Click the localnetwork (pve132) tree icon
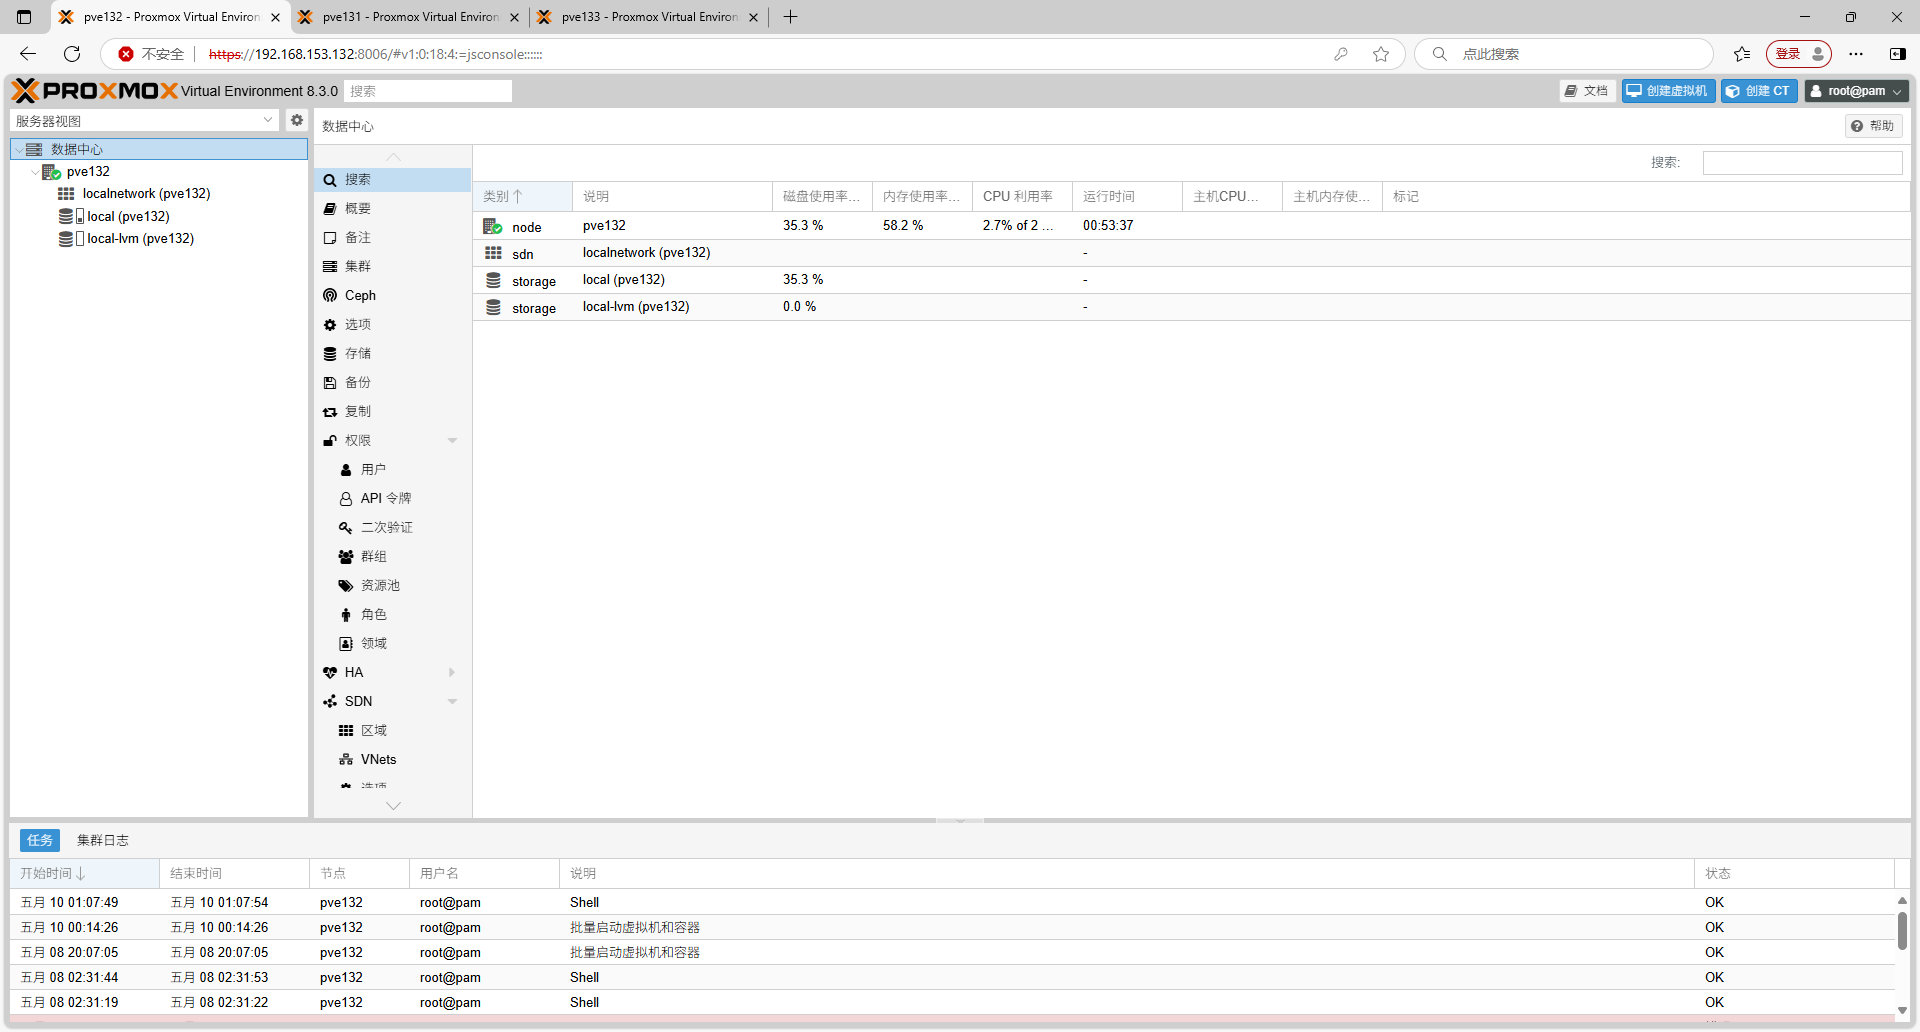The width and height of the screenshot is (1920, 1032). [66, 194]
